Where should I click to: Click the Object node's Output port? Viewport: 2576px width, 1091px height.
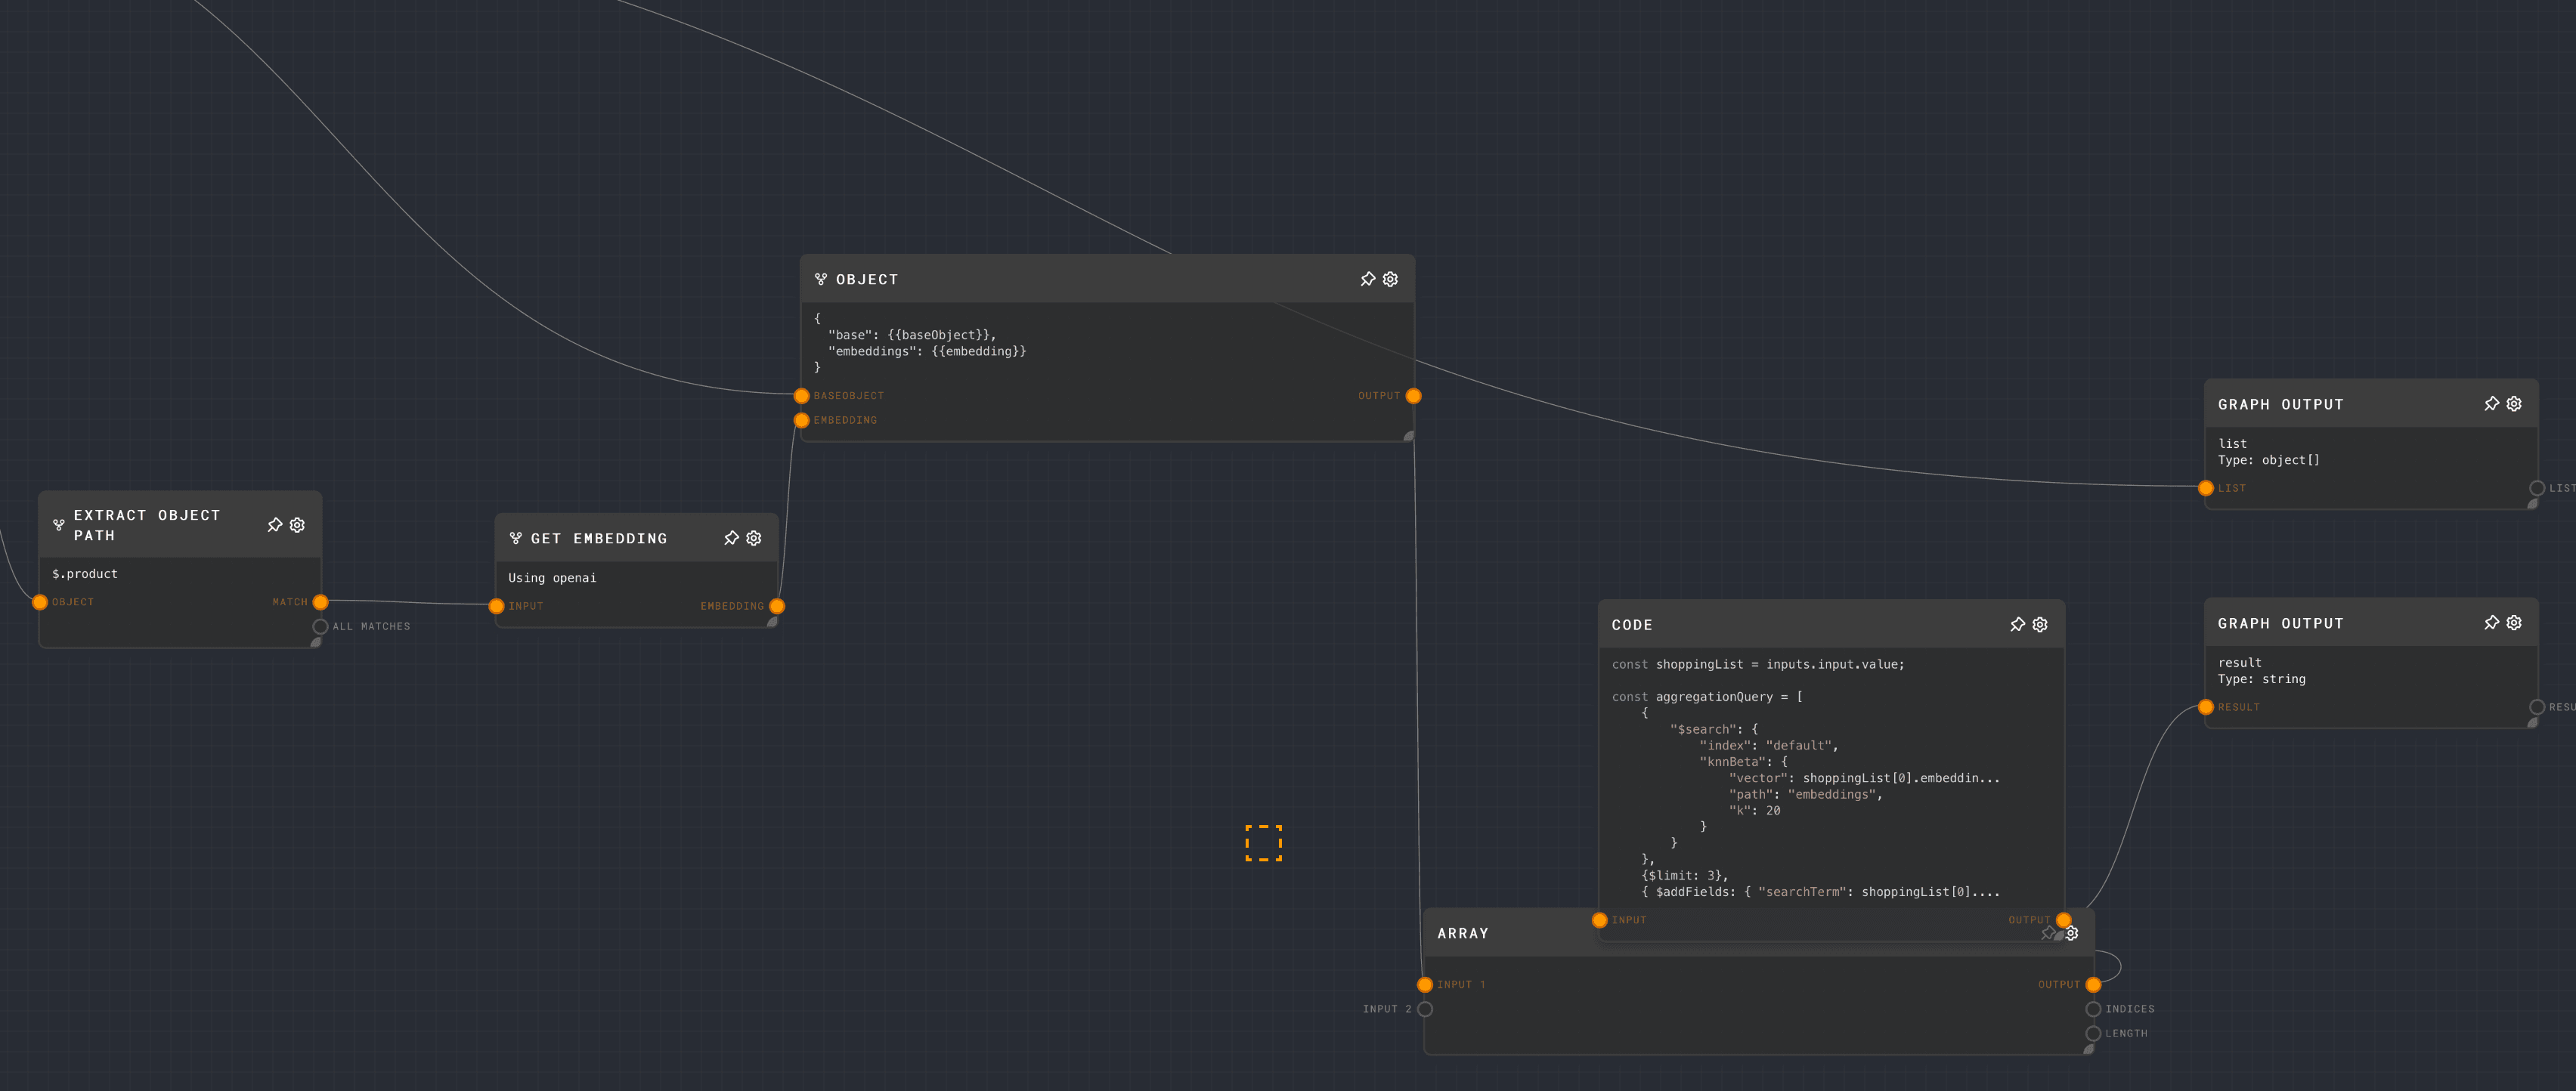(1413, 396)
